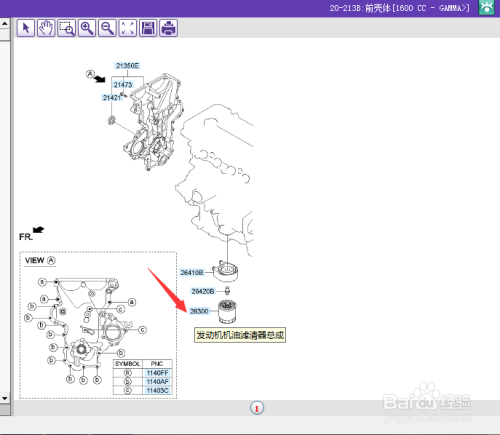The width and height of the screenshot is (500, 435).
Task: Select the arrow pointer tool
Action: (26, 28)
